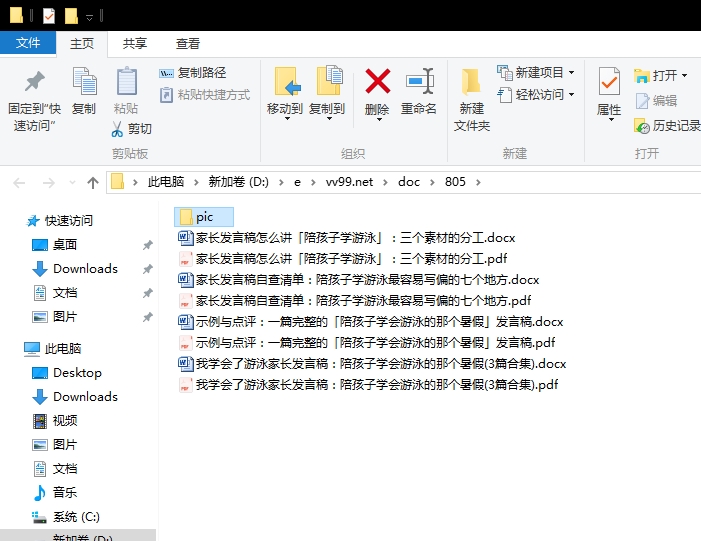Click the 此电脑 breadcrumb segment

coord(166,182)
